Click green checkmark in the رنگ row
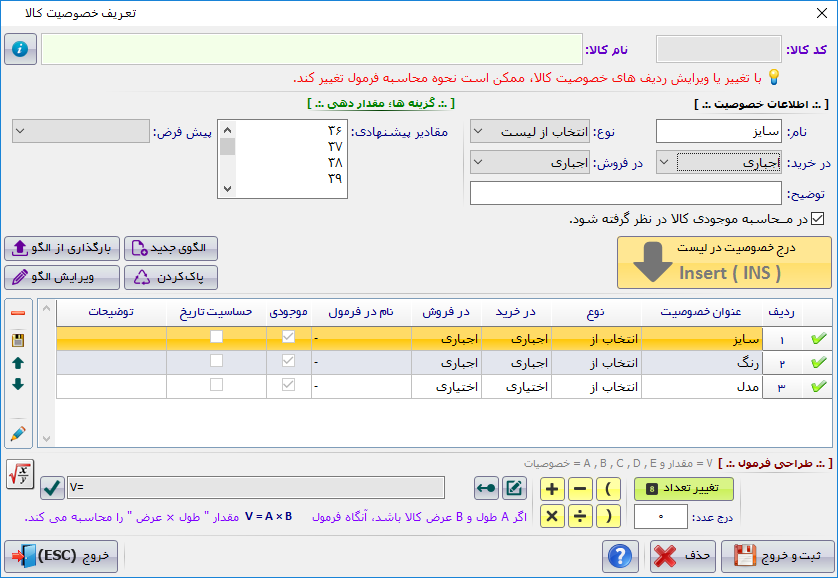Image resolution: width=838 pixels, height=578 pixels. pyautogui.click(x=818, y=363)
